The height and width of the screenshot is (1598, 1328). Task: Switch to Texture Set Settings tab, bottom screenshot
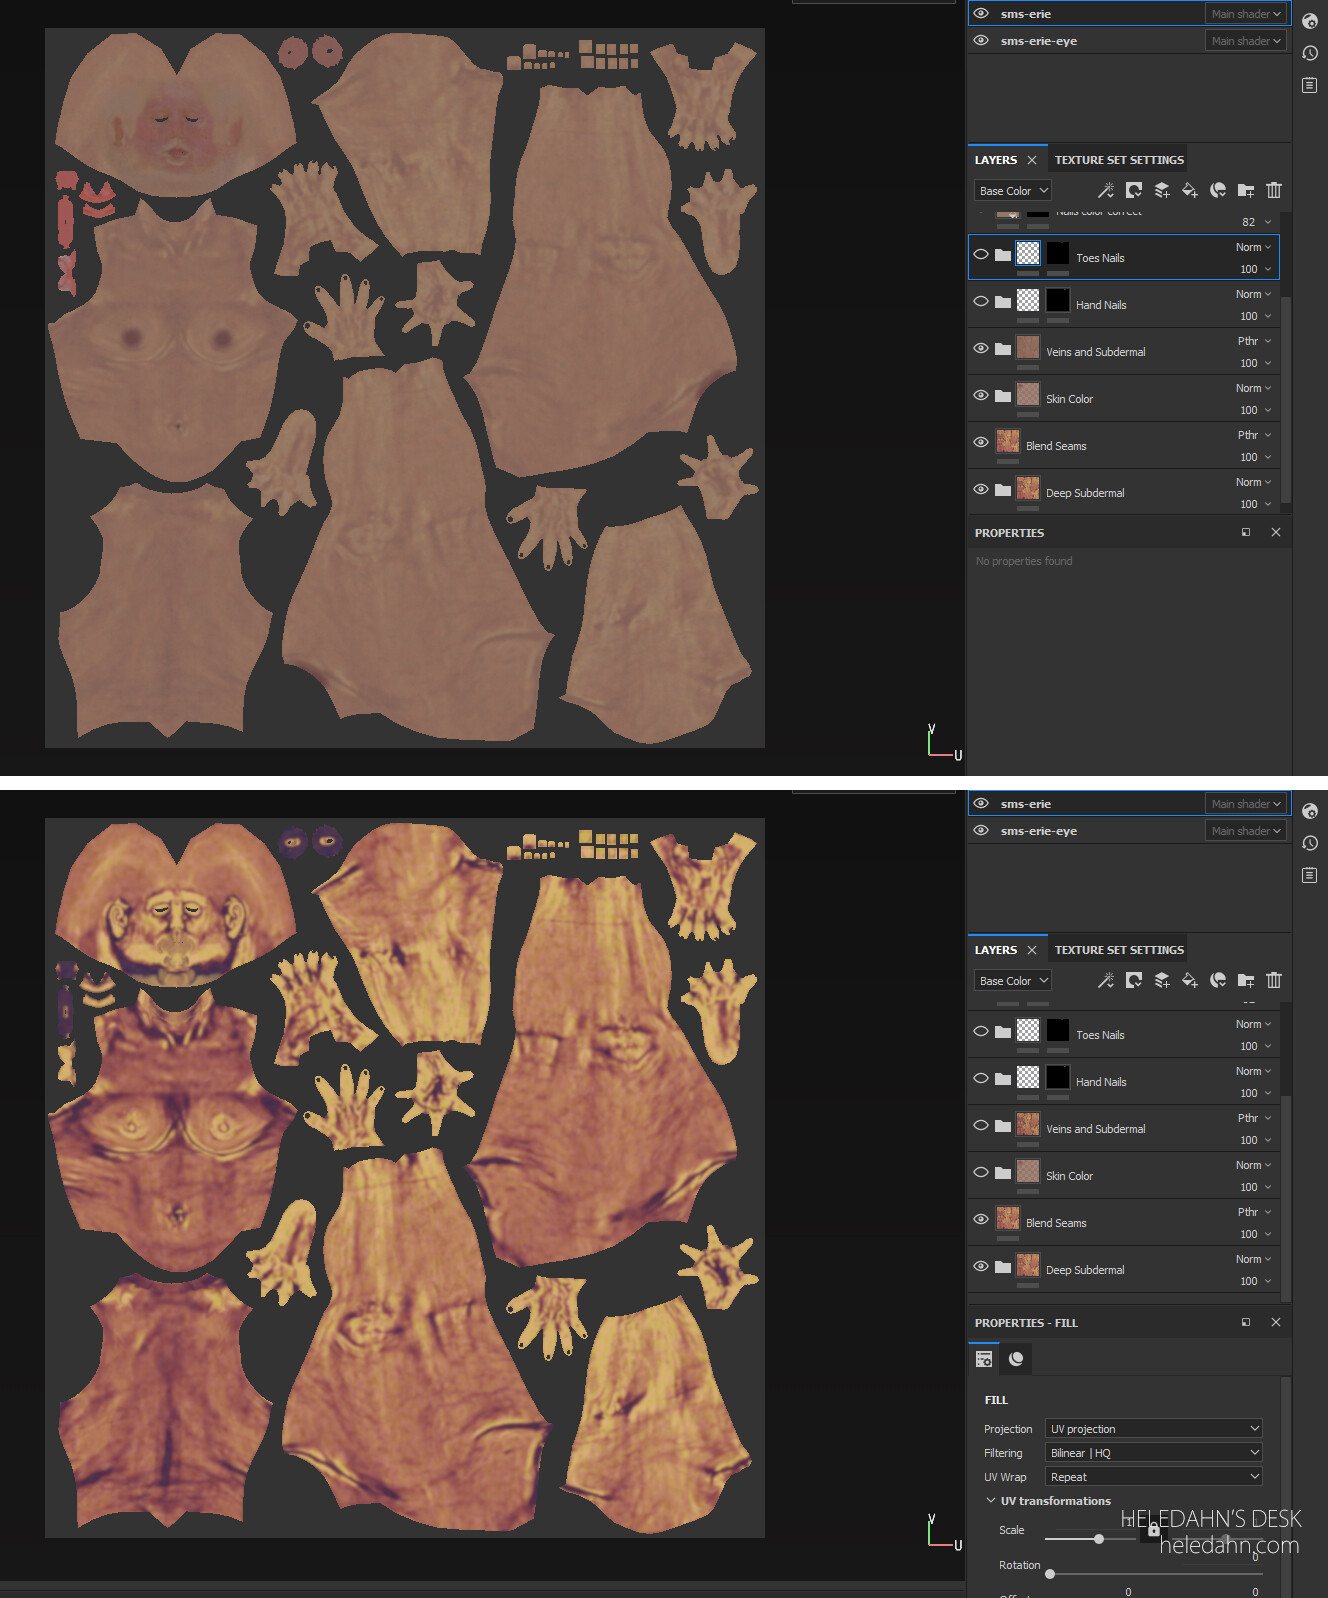coord(1119,950)
